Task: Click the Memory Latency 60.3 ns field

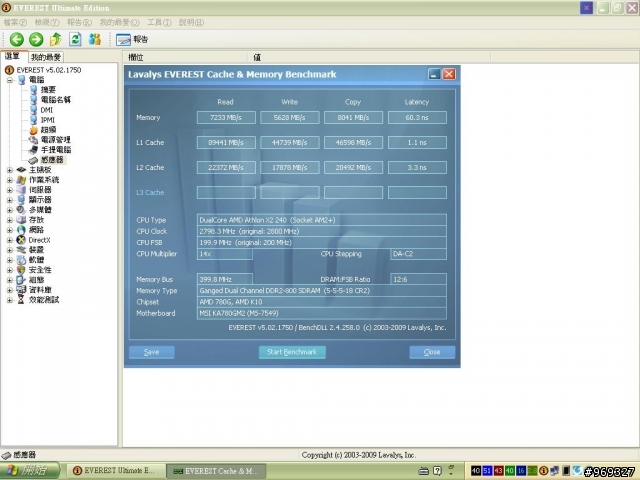Action: pos(417,118)
